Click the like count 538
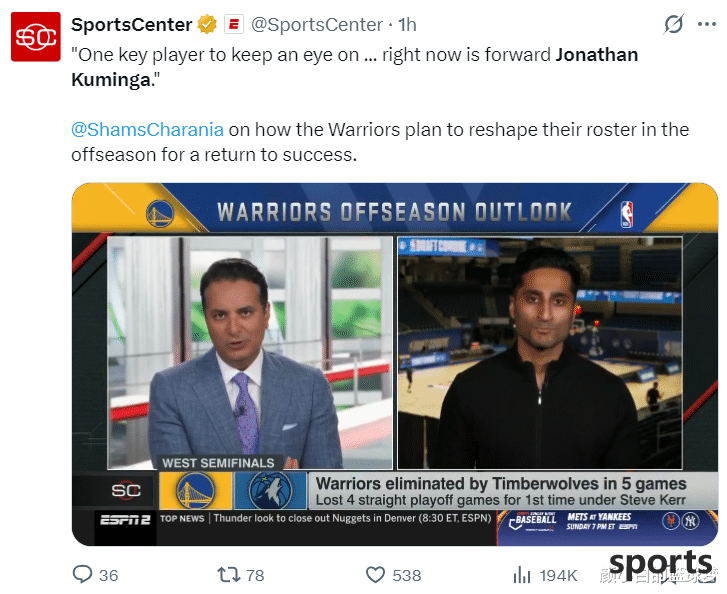 tap(407, 575)
